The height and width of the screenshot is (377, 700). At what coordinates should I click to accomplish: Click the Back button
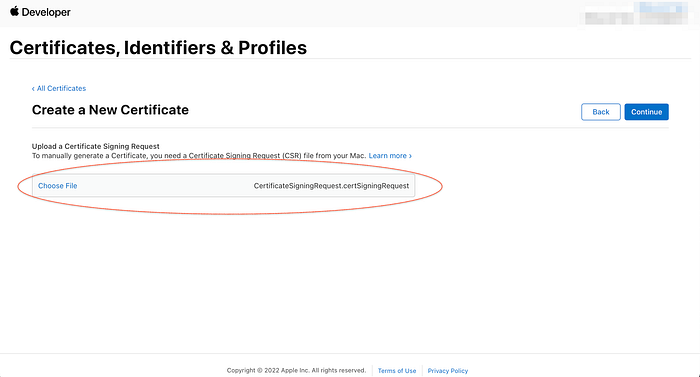tap(600, 112)
